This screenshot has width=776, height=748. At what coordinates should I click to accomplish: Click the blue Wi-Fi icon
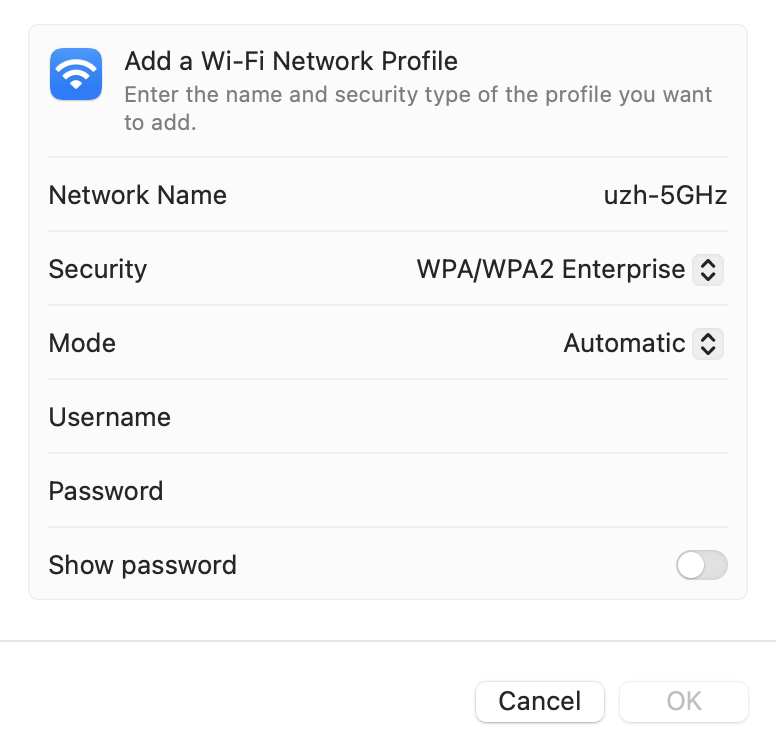(x=76, y=75)
